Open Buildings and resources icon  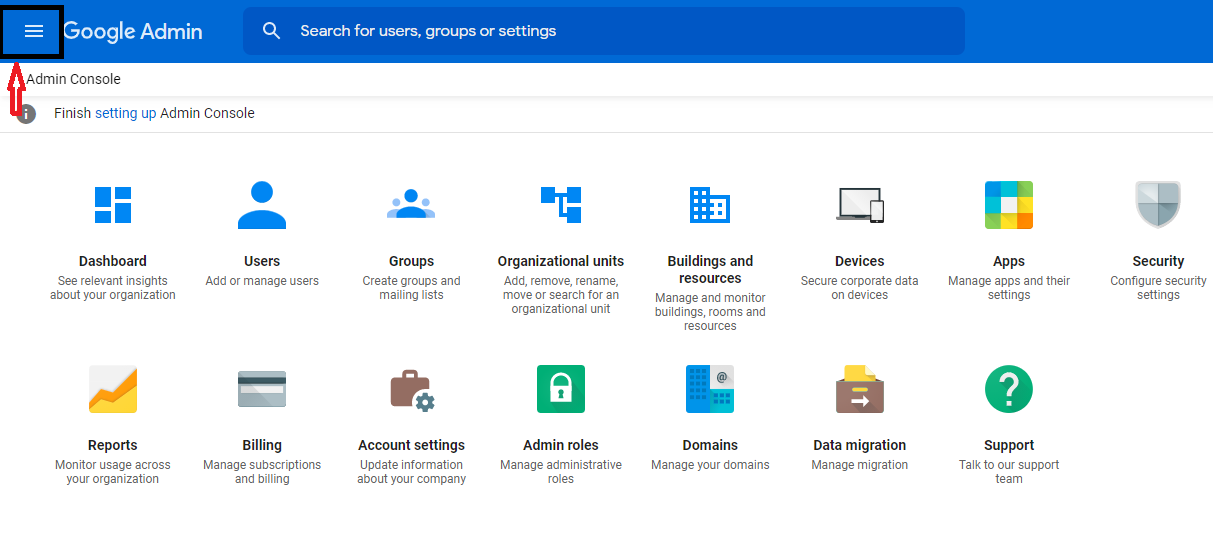(x=710, y=205)
